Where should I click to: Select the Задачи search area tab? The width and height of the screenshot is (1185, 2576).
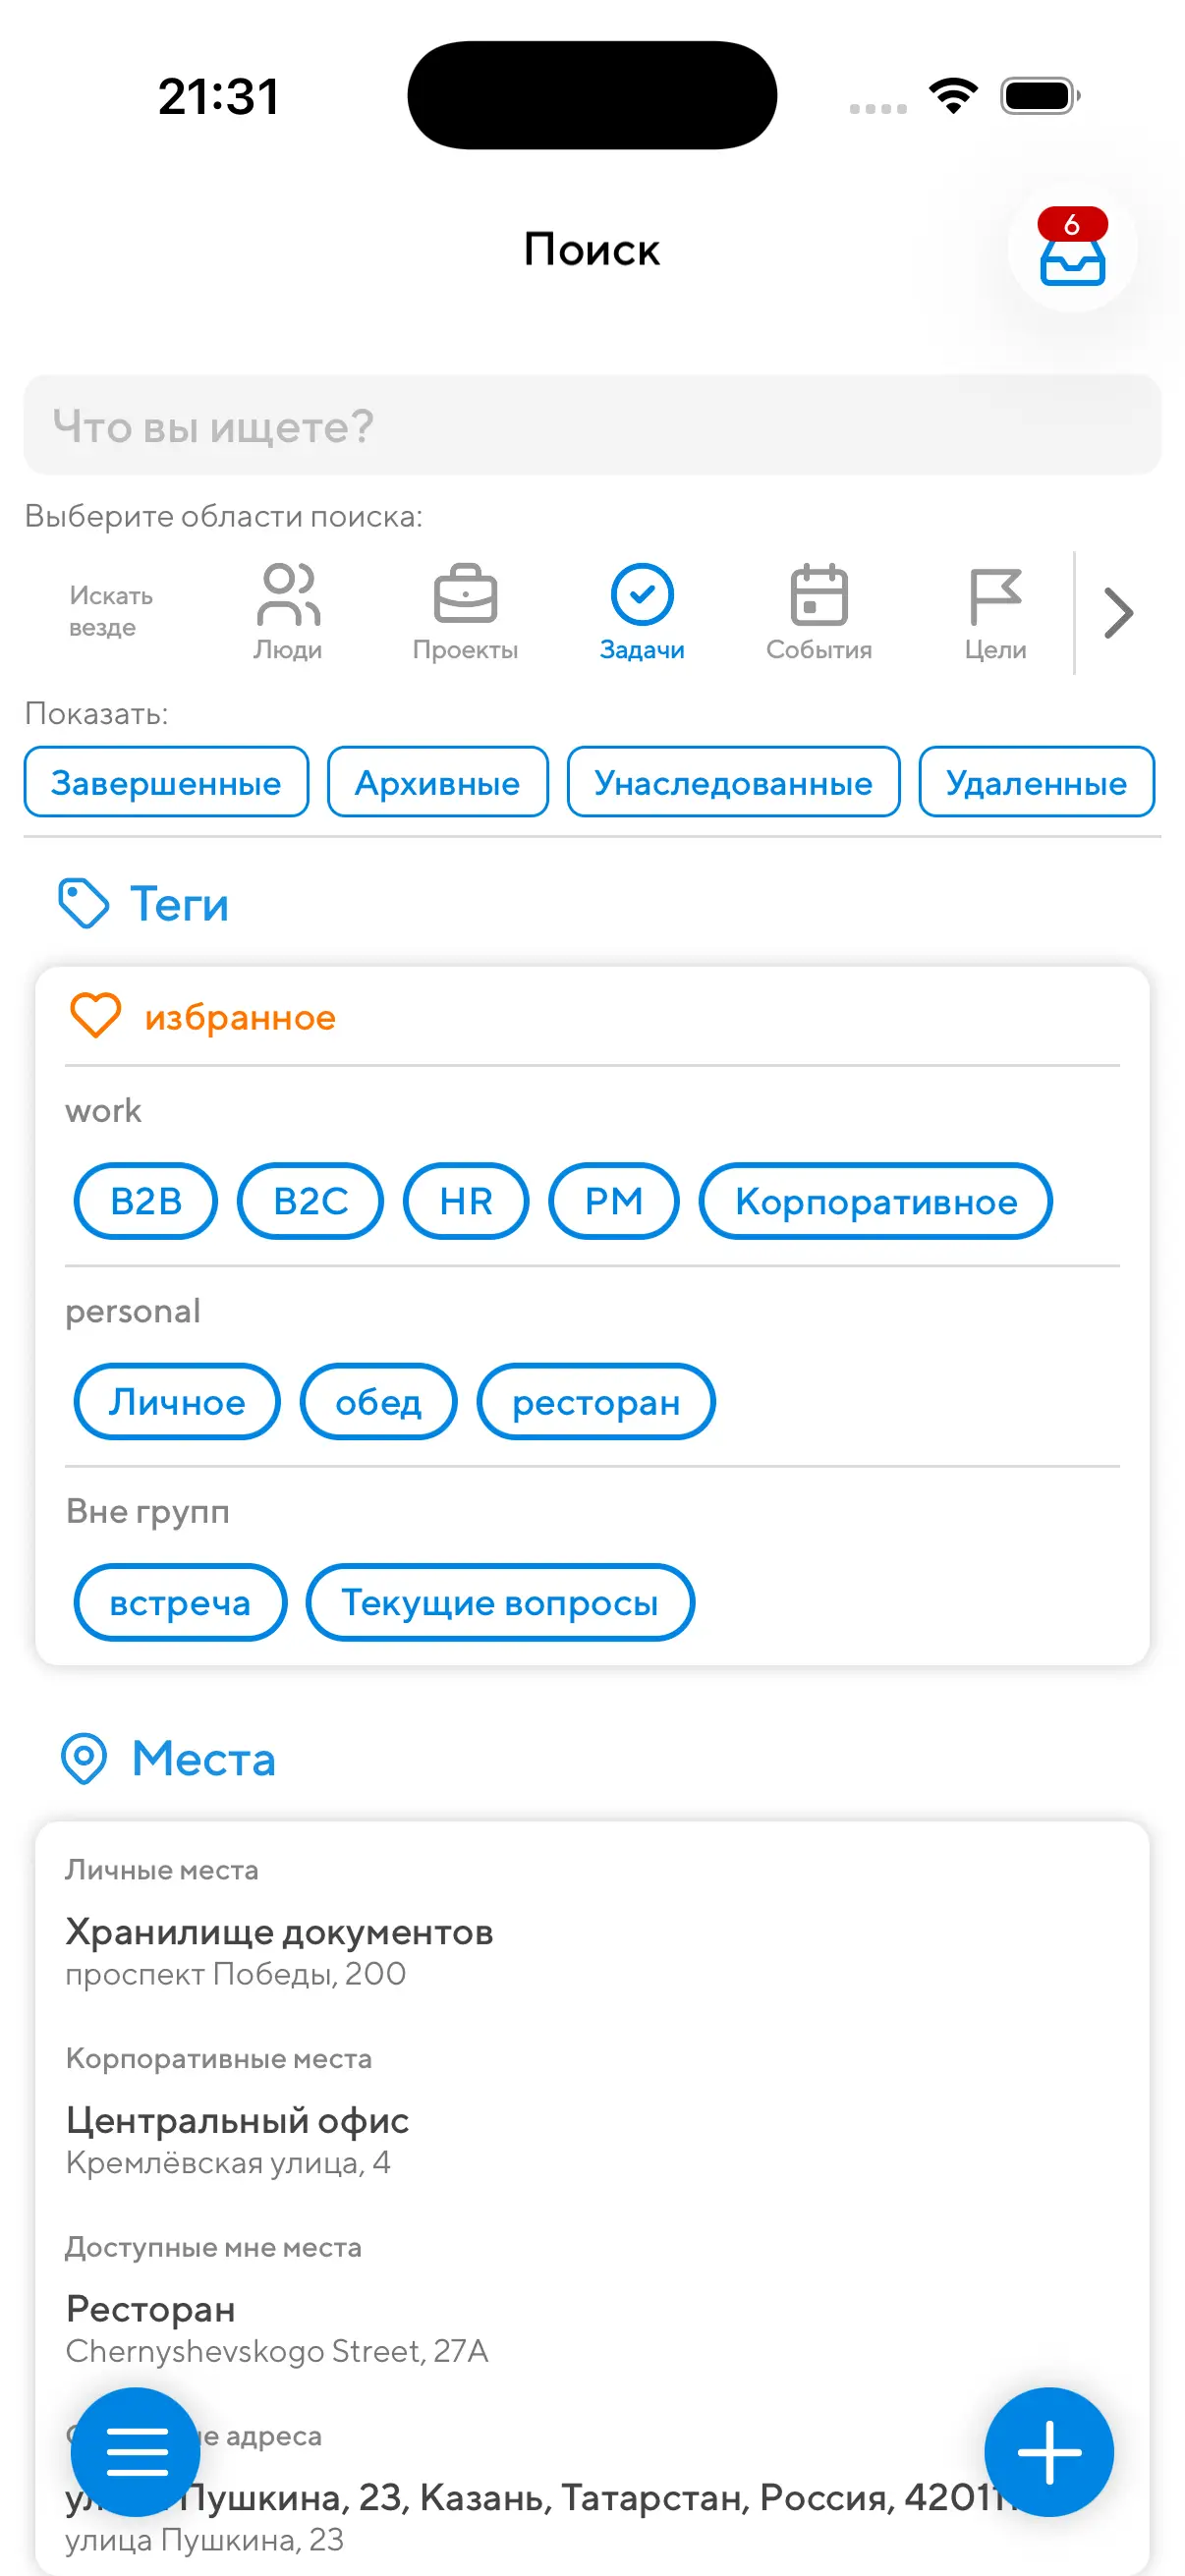pos(642,611)
